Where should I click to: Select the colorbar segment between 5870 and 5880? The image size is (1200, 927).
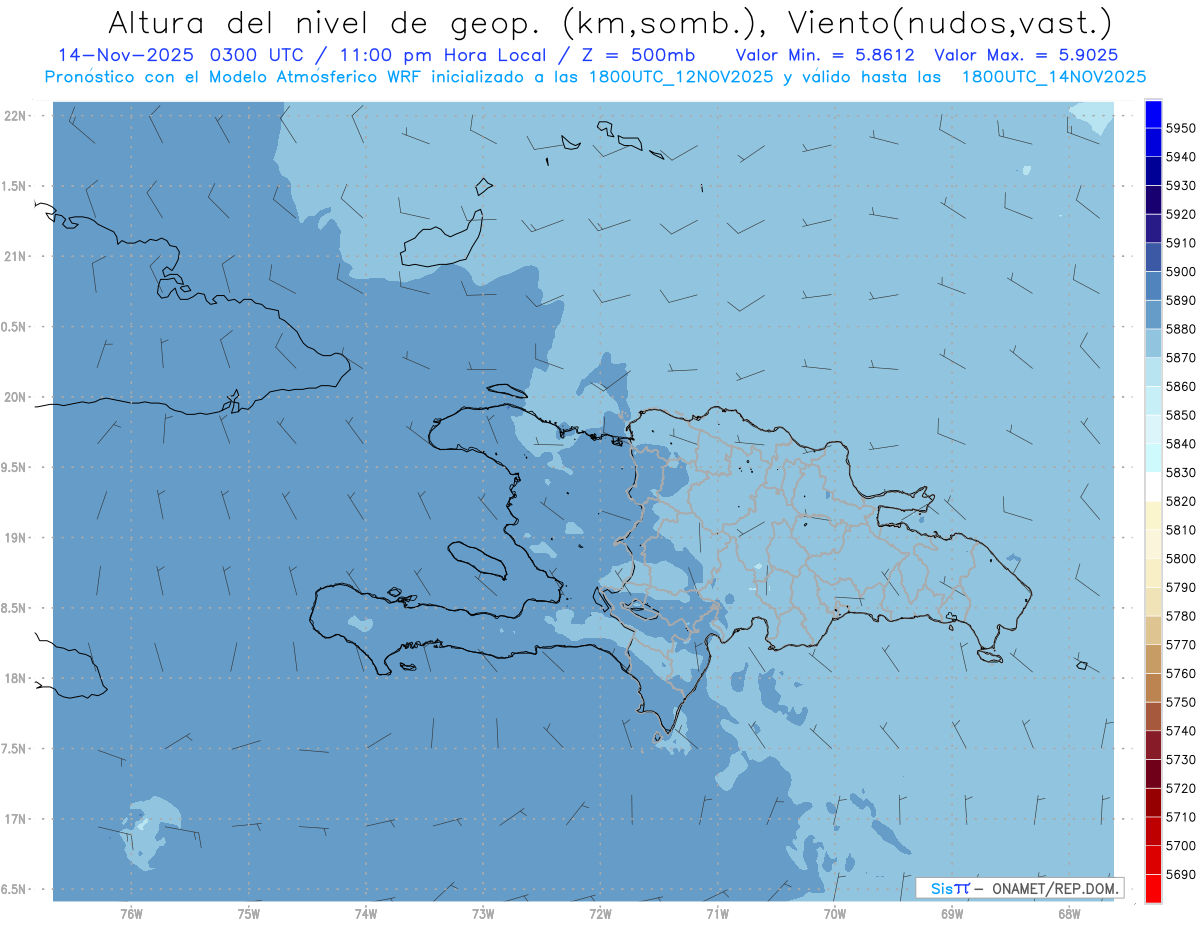1153,343
